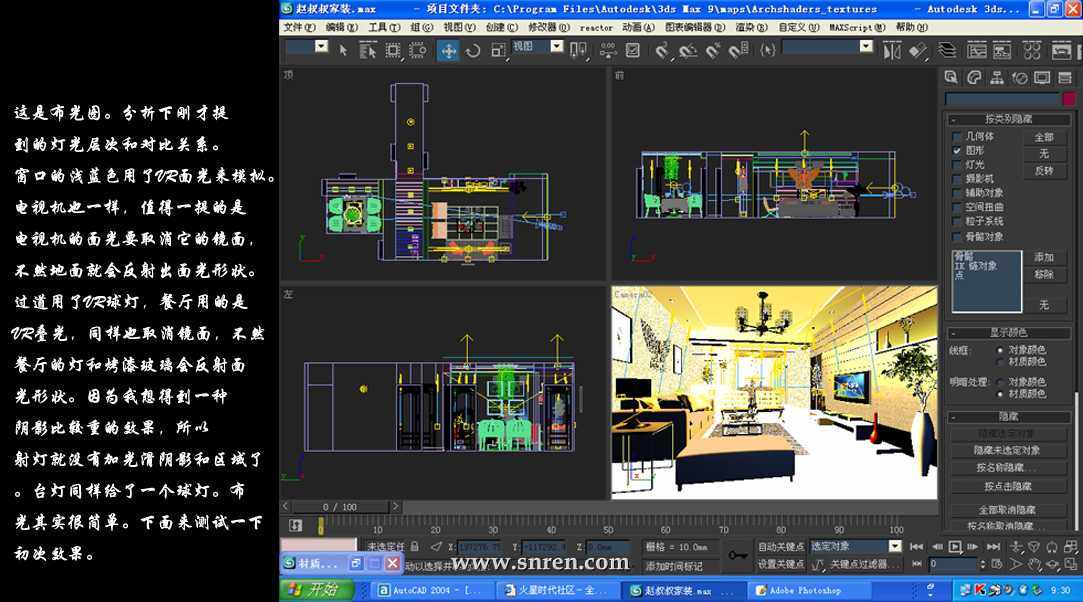Viewport: 1083px width, 602px height.
Task: Select the Move tool in main toolbar
Action: (448, 50)
